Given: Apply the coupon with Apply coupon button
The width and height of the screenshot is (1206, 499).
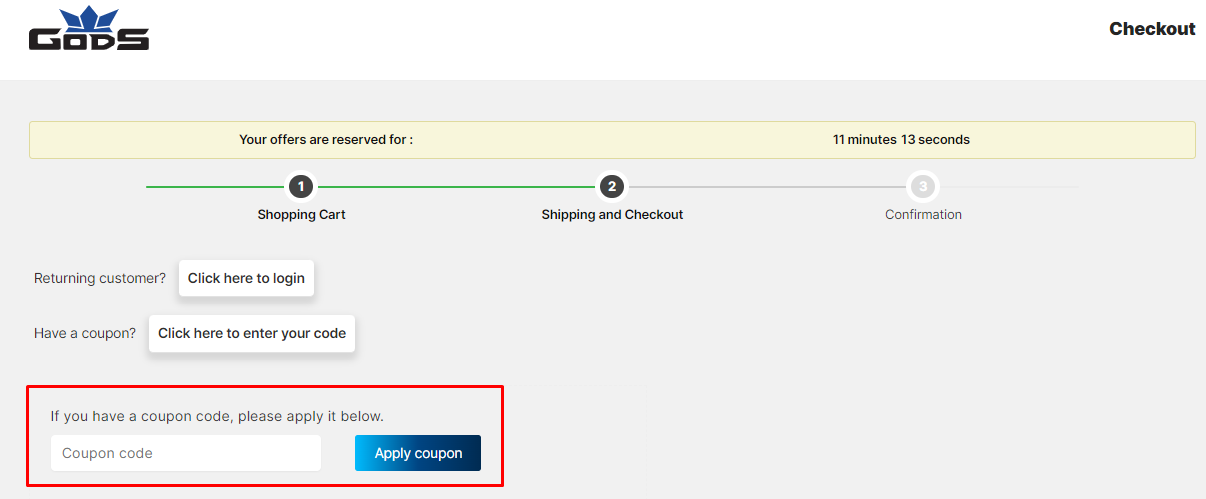Looking at the screenshot, I should pos(418,453).
